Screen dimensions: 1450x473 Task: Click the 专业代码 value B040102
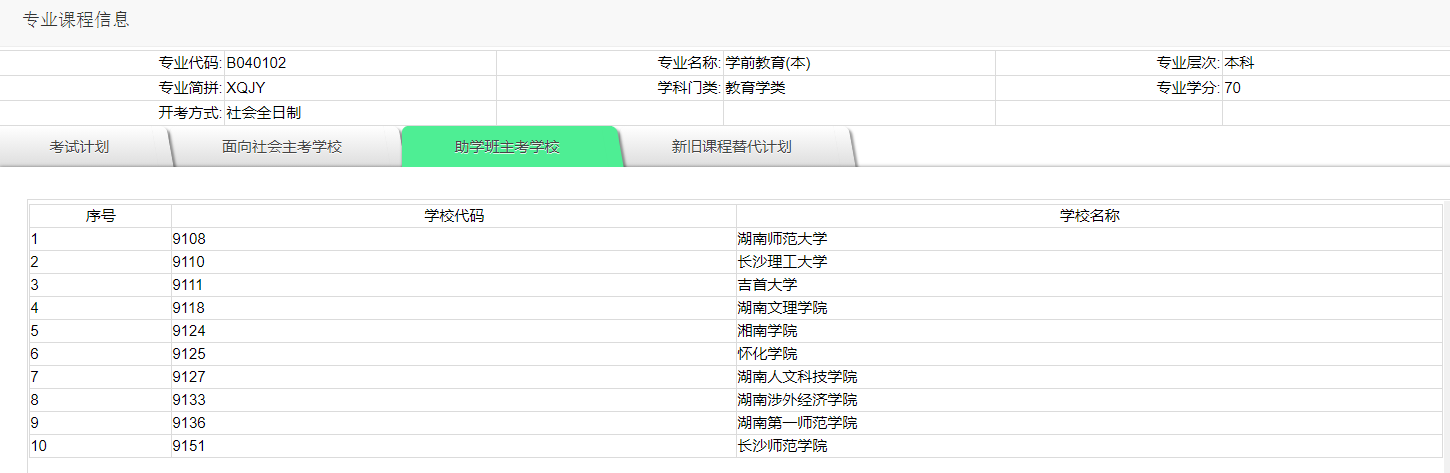(257, 63)
